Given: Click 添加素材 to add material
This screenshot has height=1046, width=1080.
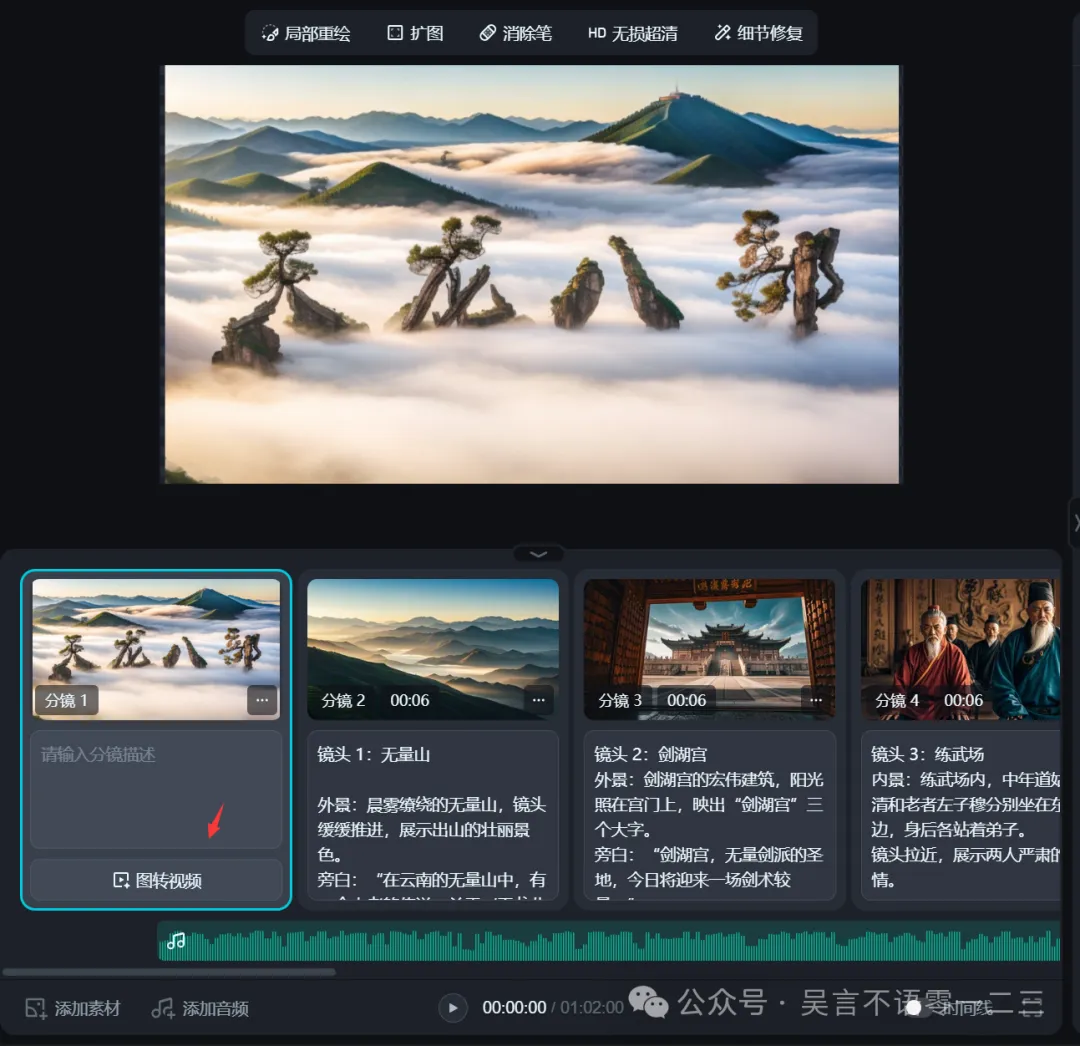Looking at the screenshot, I should coord(73,1008).
